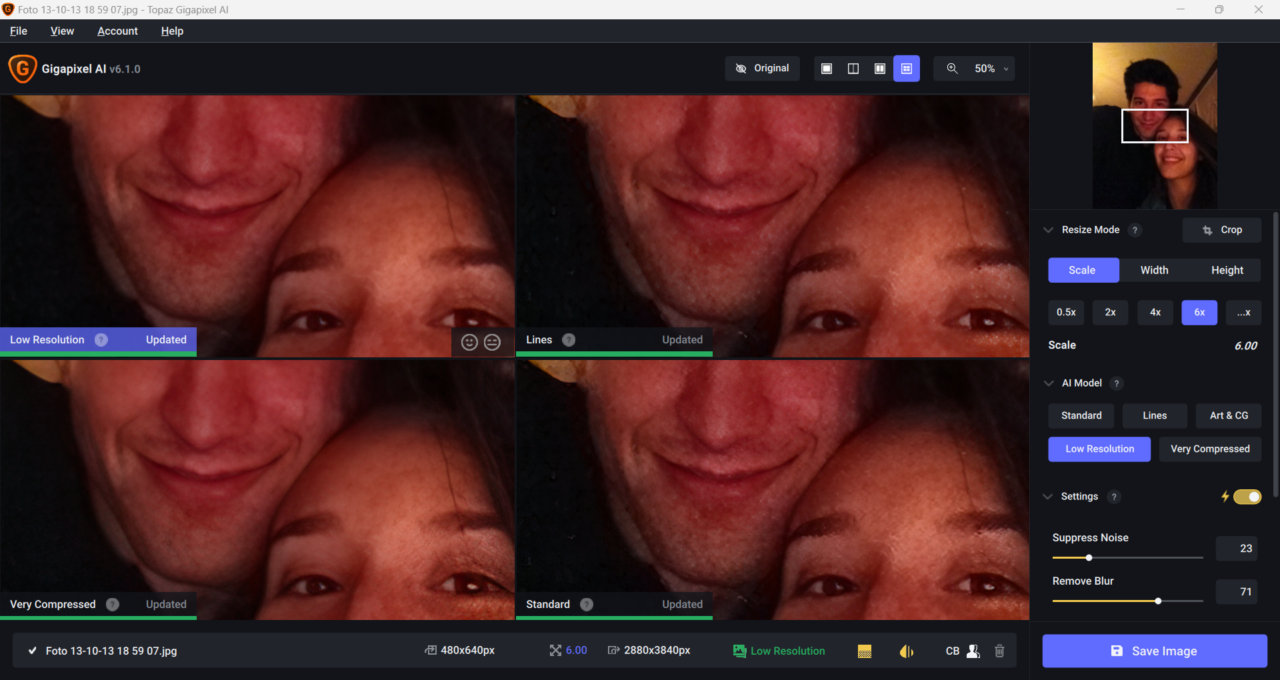This screenshot has width=1280, height=680.
Task: Collapse the Settings section
Action: pos(1048,497)
